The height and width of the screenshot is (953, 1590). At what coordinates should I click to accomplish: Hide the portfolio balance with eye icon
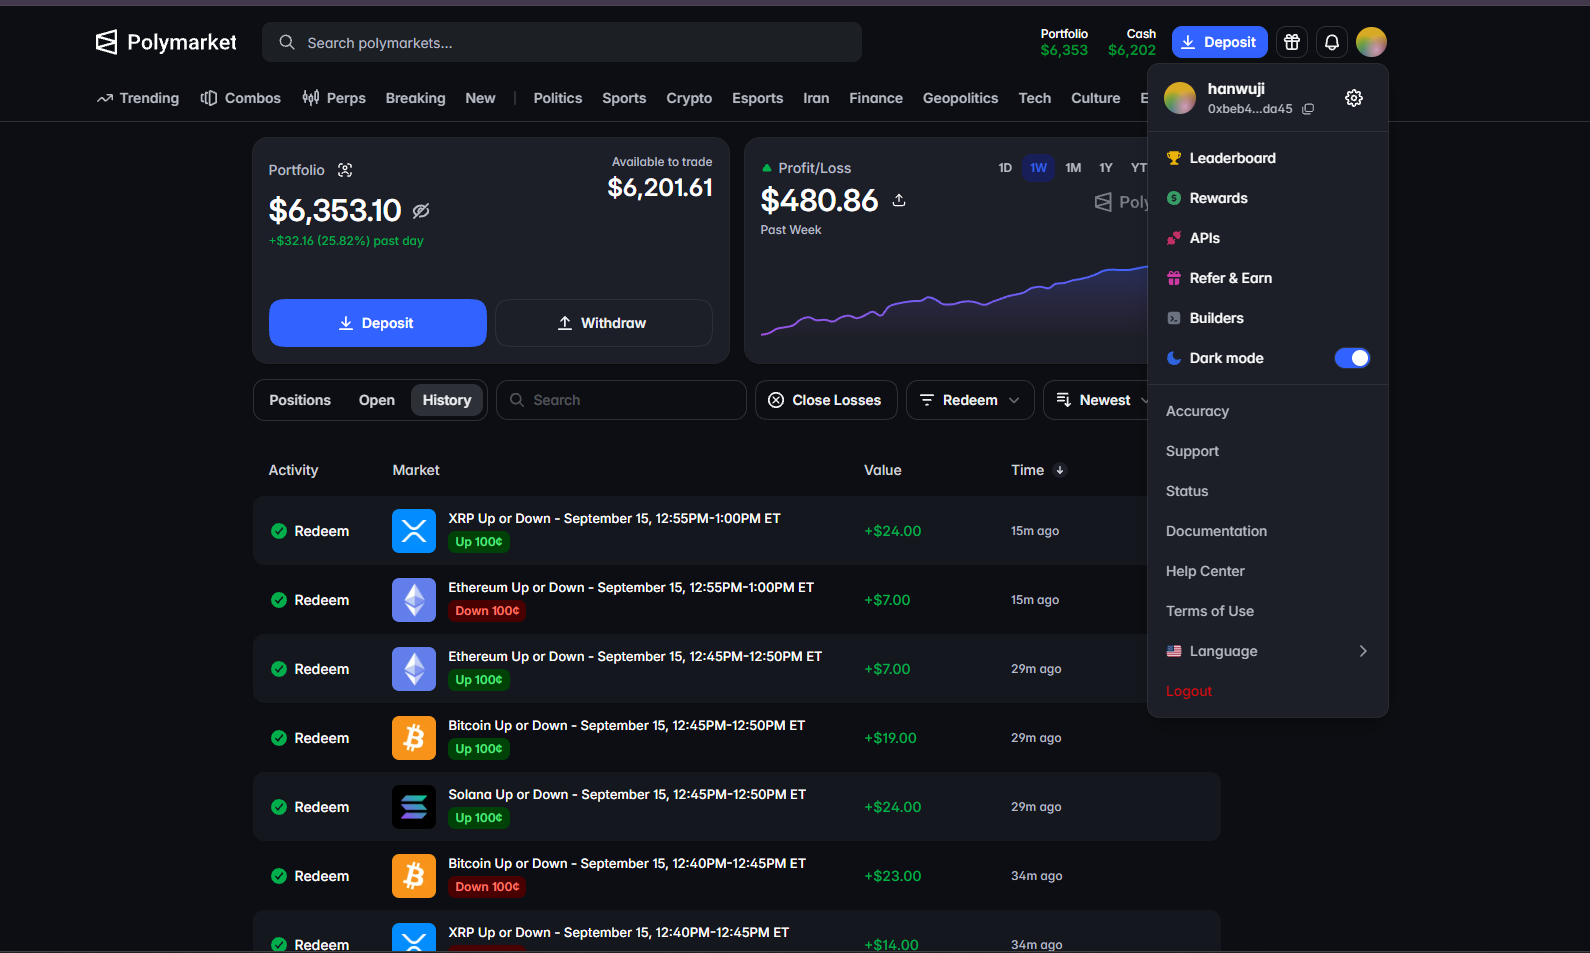421,211
